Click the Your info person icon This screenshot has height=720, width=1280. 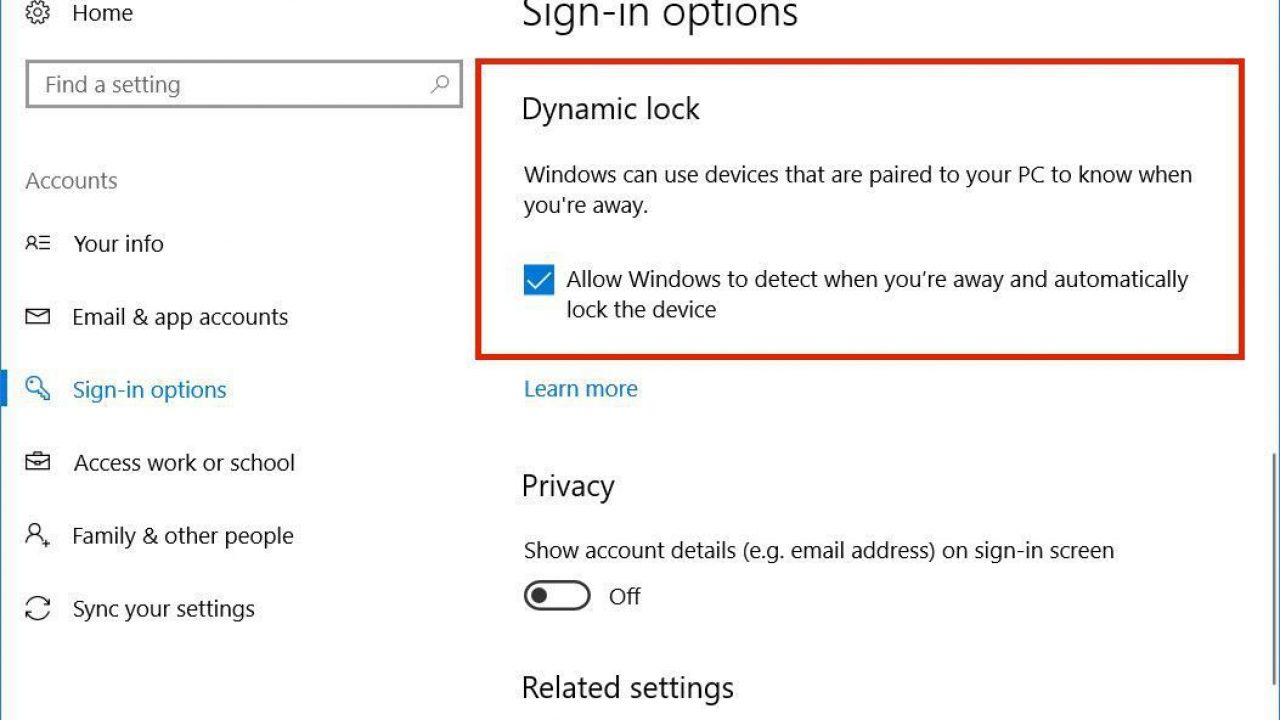click(x=38, y=243)
